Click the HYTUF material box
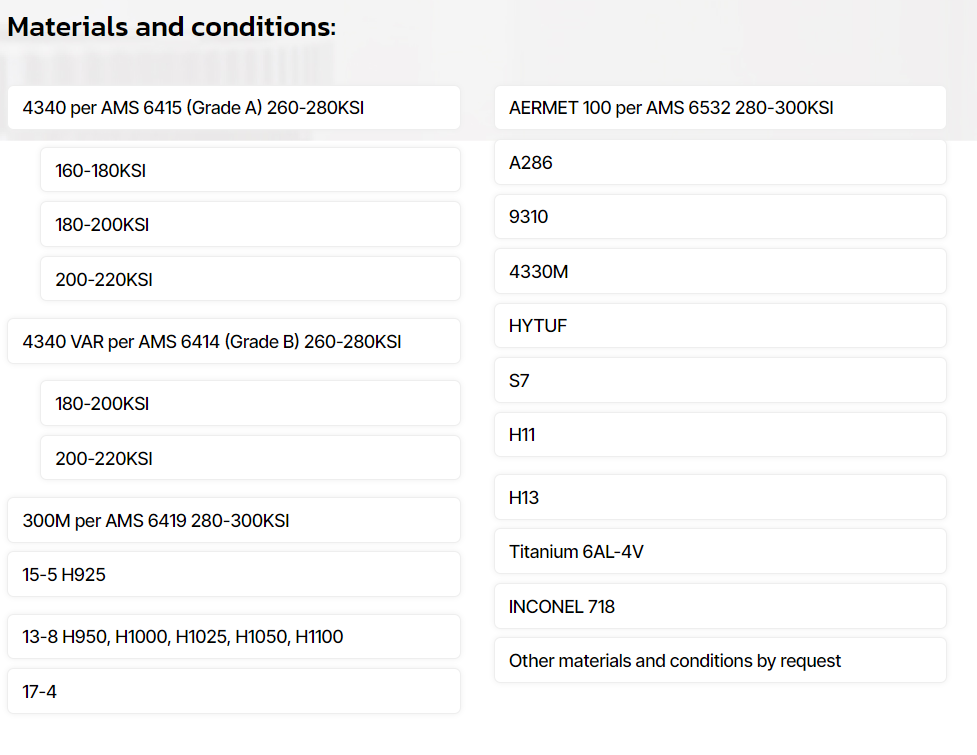The image size is (977, 755). 720,325
